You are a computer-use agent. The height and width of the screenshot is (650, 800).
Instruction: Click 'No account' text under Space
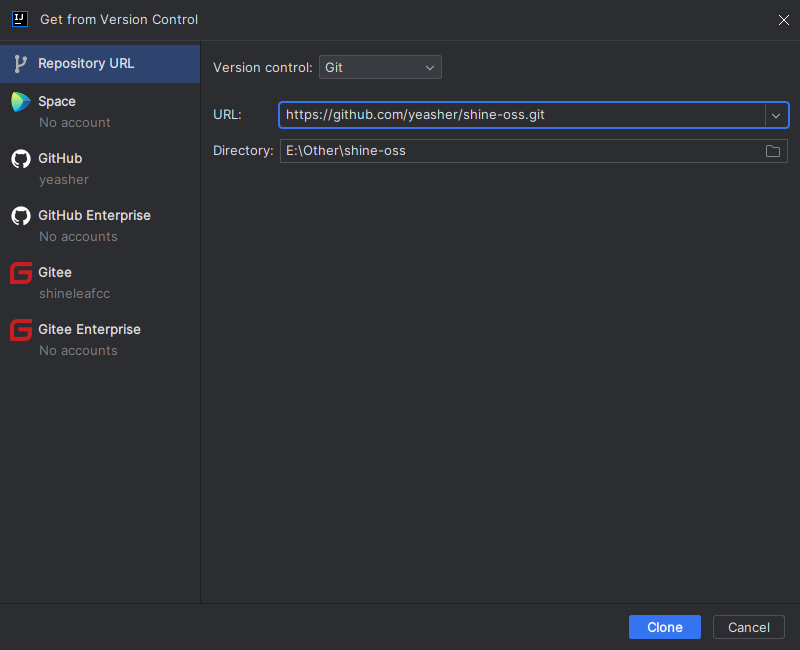[x=74, y=123]
